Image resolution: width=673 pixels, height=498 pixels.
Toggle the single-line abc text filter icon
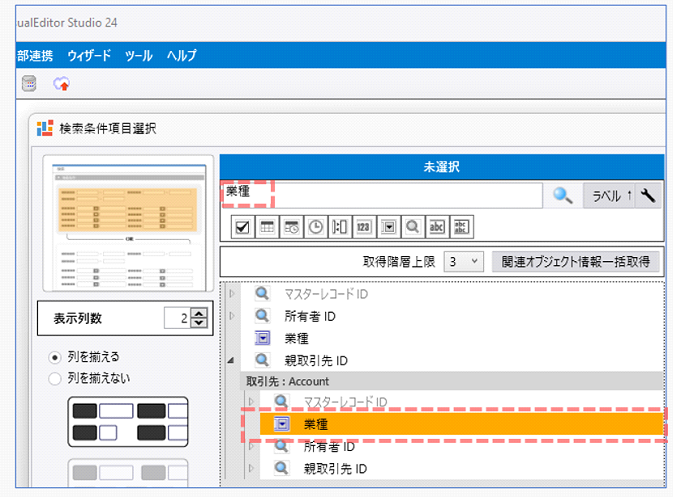coord(437,227)
